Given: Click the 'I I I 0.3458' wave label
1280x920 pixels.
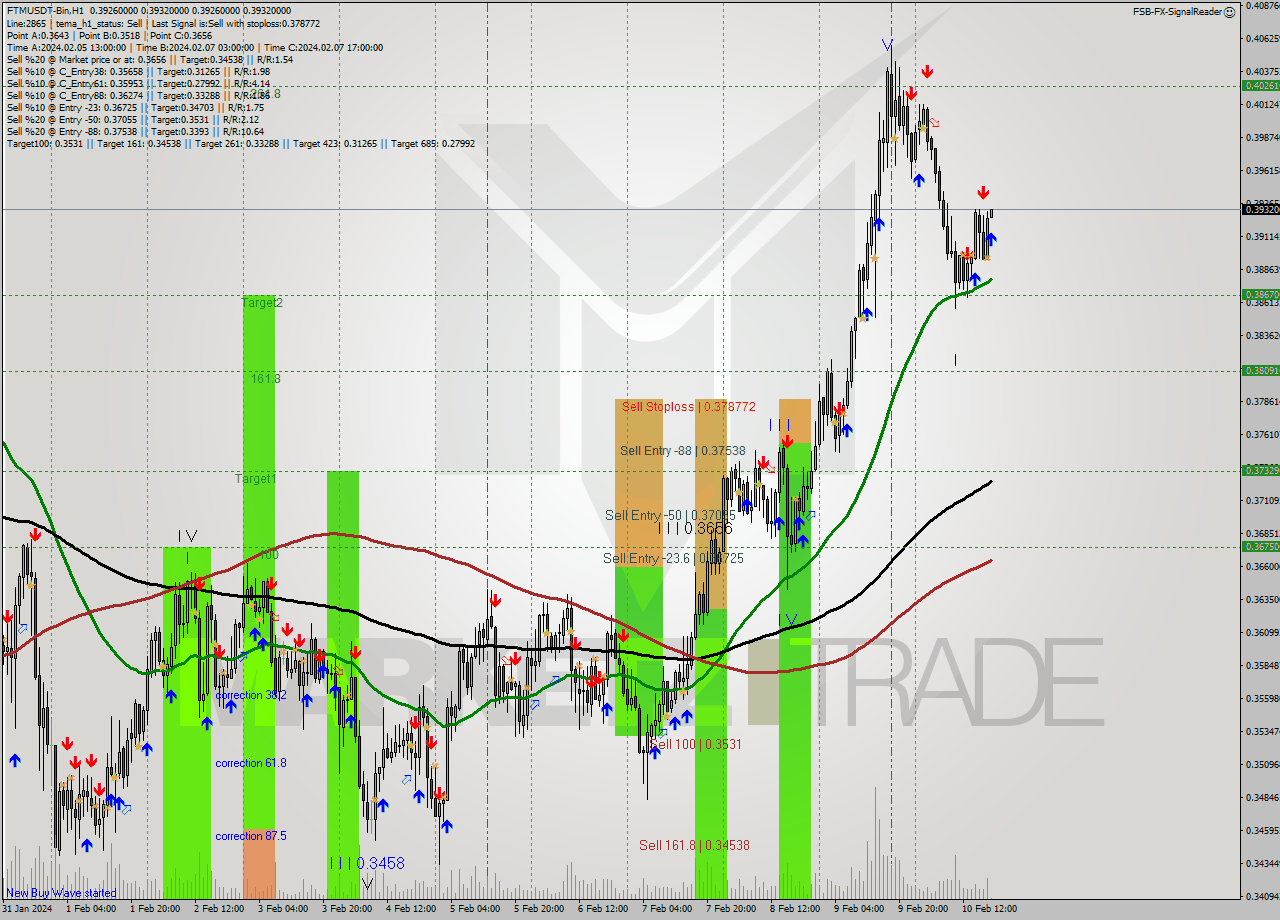Looking at the screenshot, I should 367,863.
